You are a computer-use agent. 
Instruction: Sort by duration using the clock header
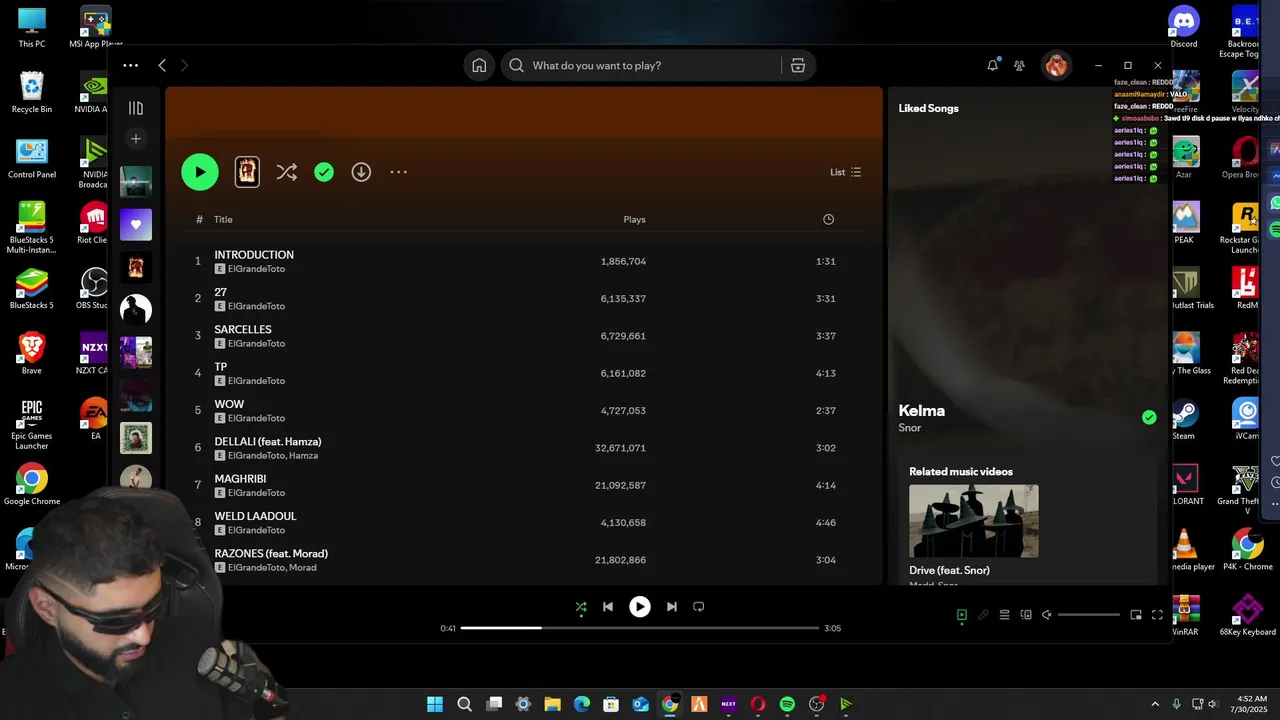click(x=828, y=219)
